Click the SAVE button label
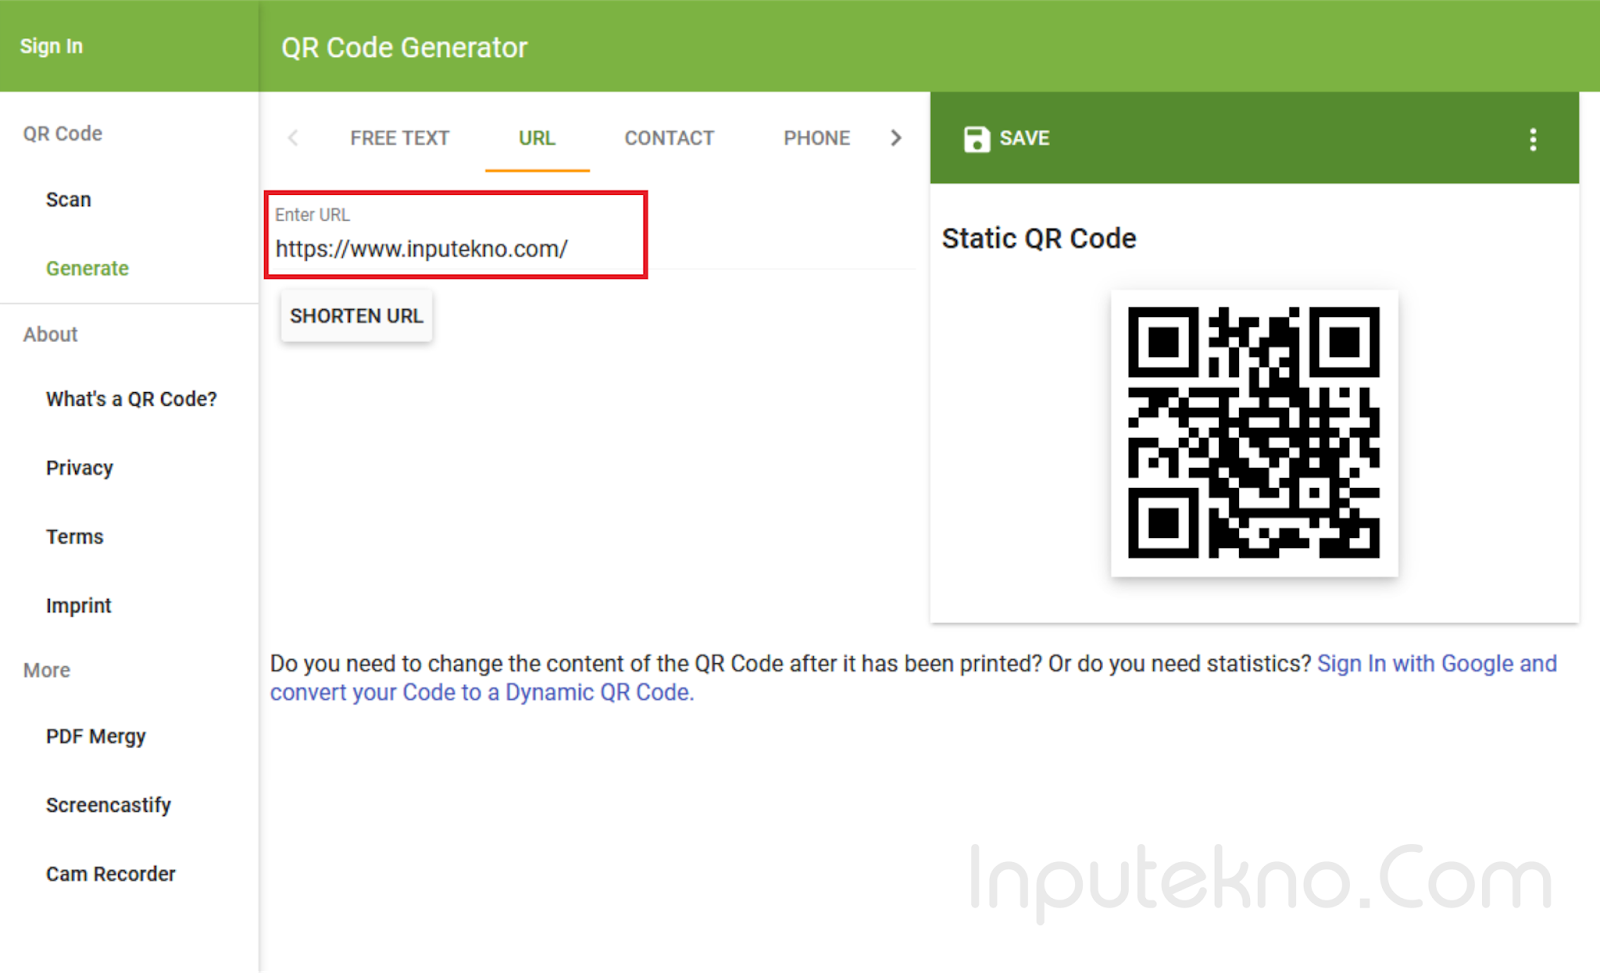 pyautogui.click(x=1024, y=138)
